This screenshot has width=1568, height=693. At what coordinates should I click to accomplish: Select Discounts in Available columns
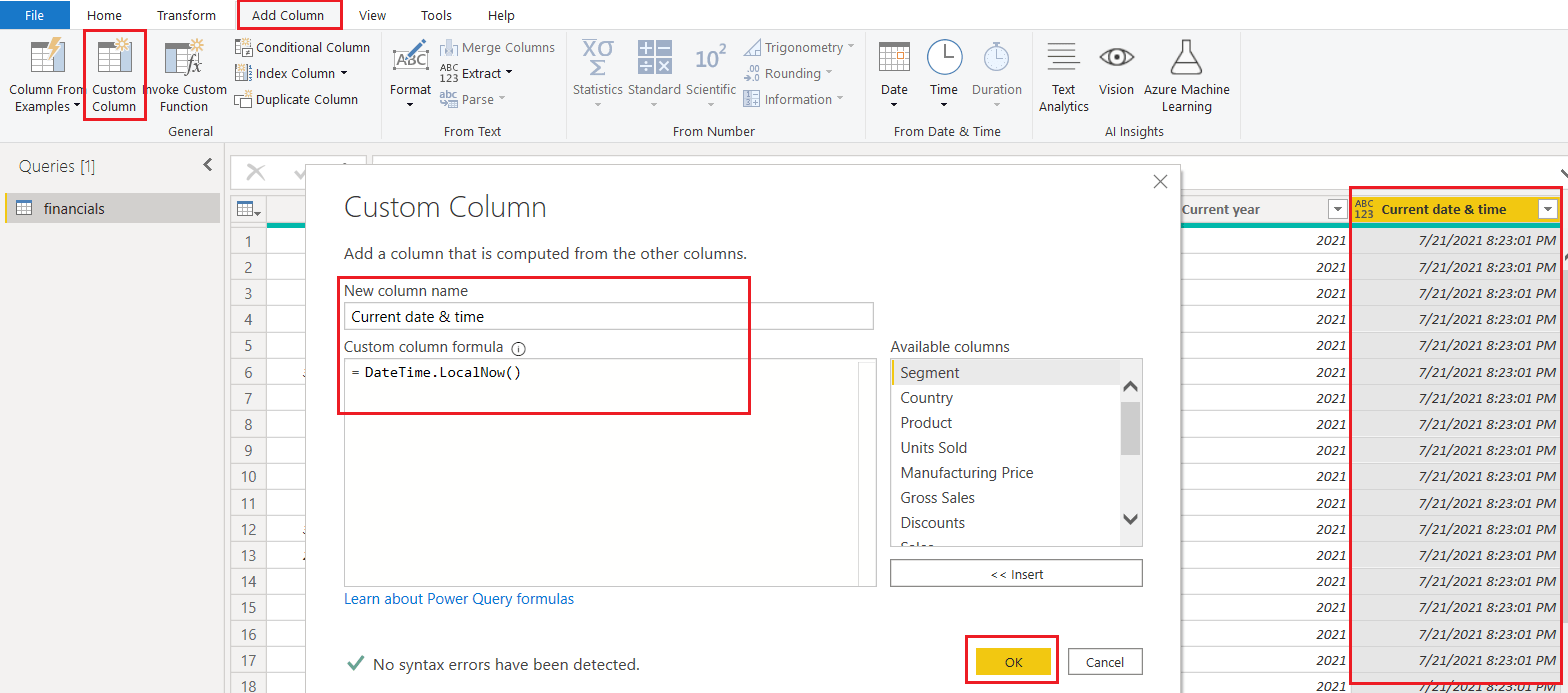[1004, 522]
